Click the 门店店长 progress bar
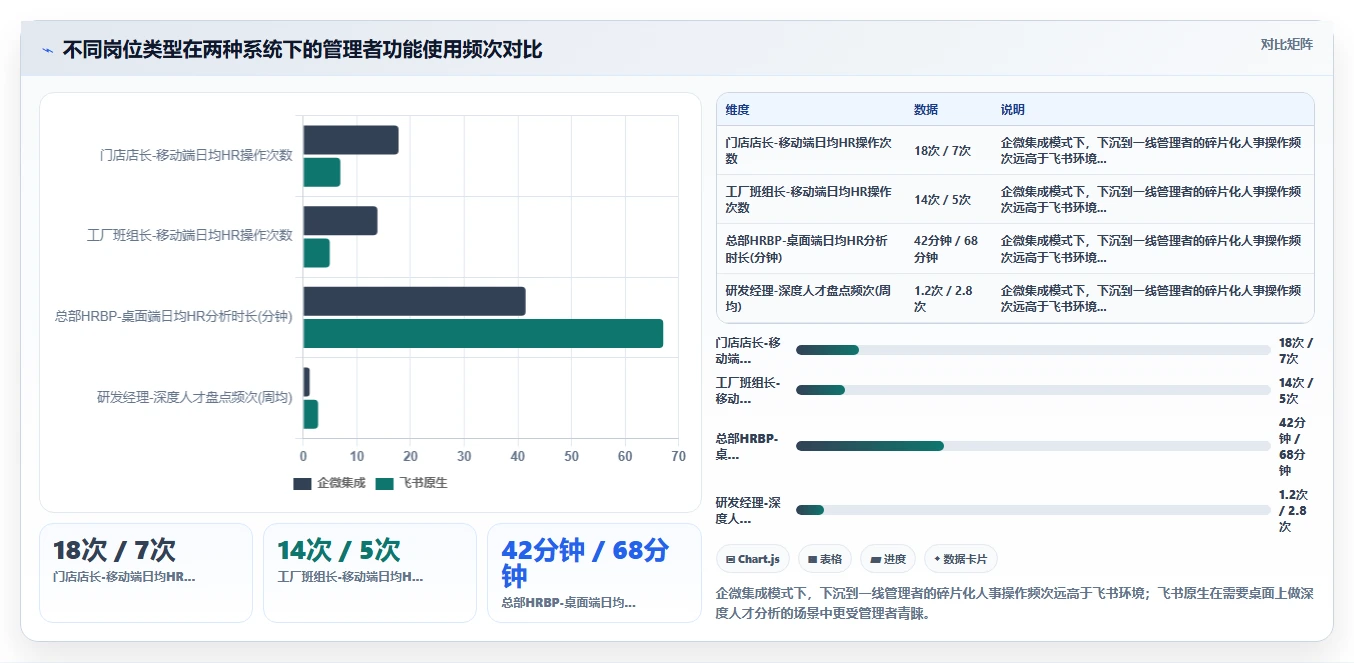 pos(1033,350)
